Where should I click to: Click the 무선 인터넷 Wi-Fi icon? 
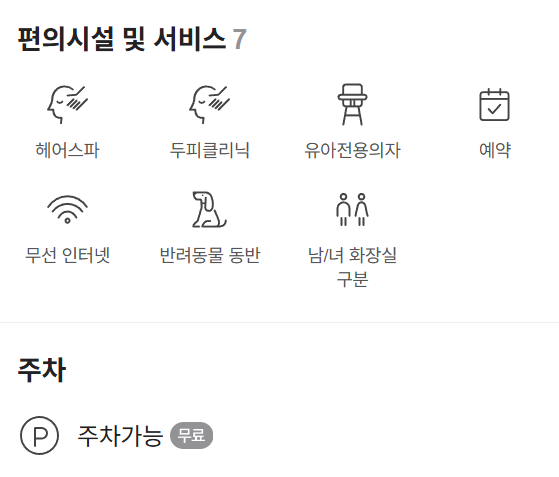[x=67, y=210]
